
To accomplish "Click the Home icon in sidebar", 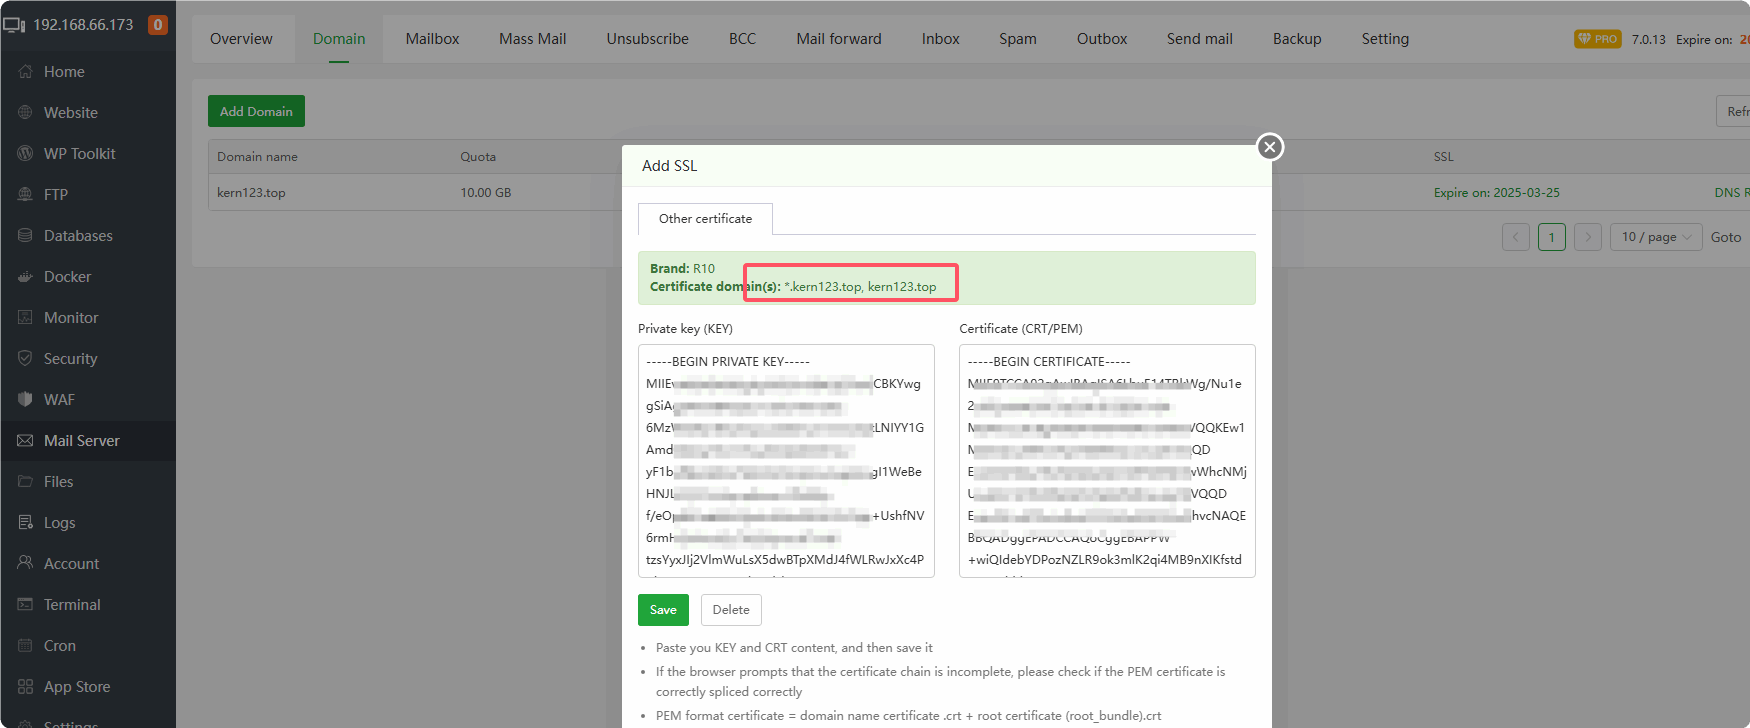I will (x=25, y=72).
